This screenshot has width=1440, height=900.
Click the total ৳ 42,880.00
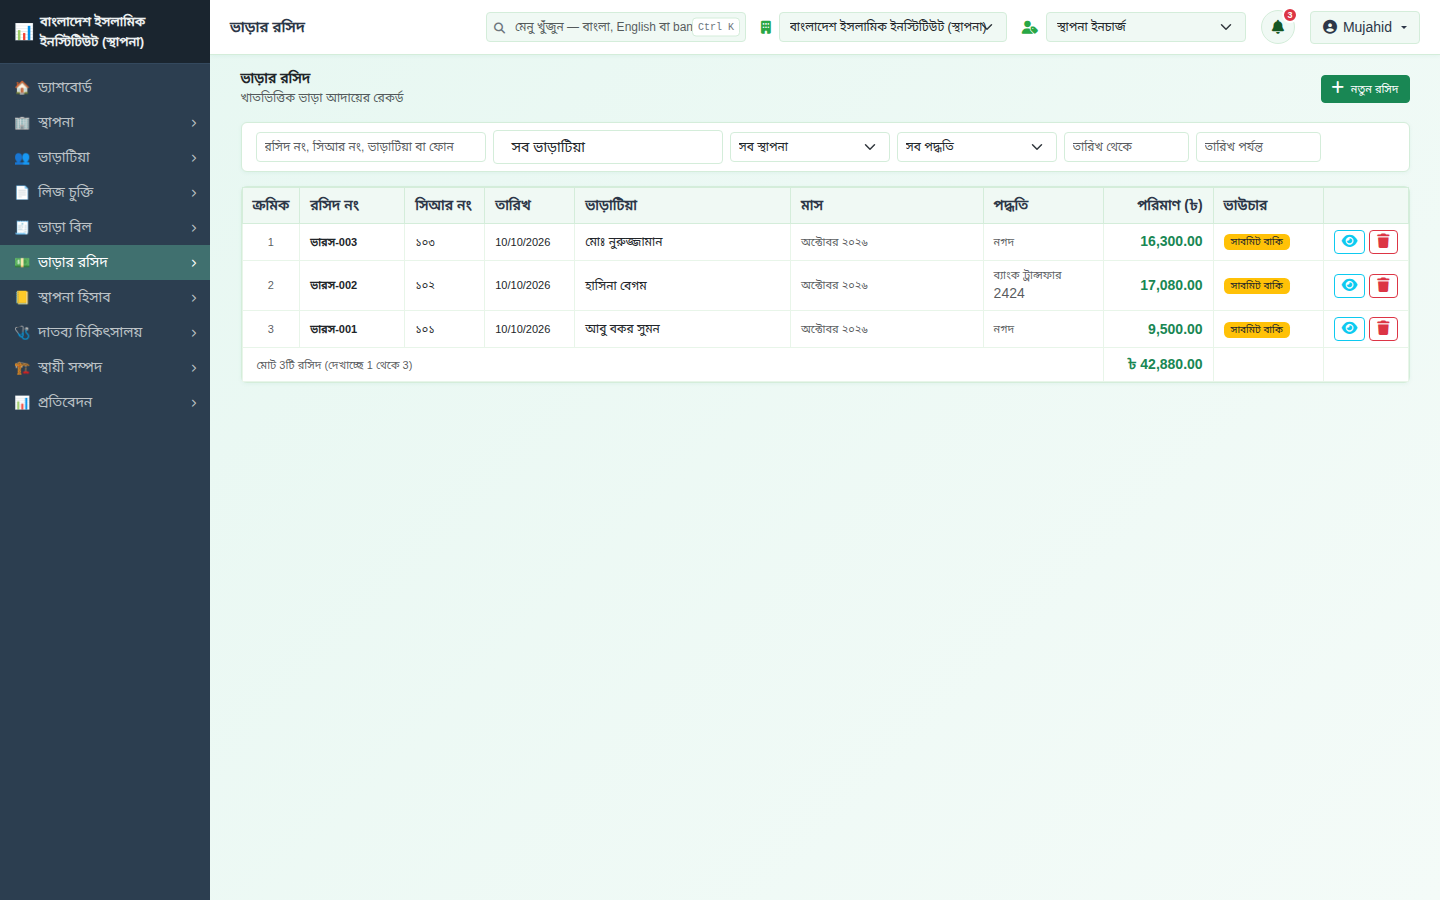(x=1165, y=365)
